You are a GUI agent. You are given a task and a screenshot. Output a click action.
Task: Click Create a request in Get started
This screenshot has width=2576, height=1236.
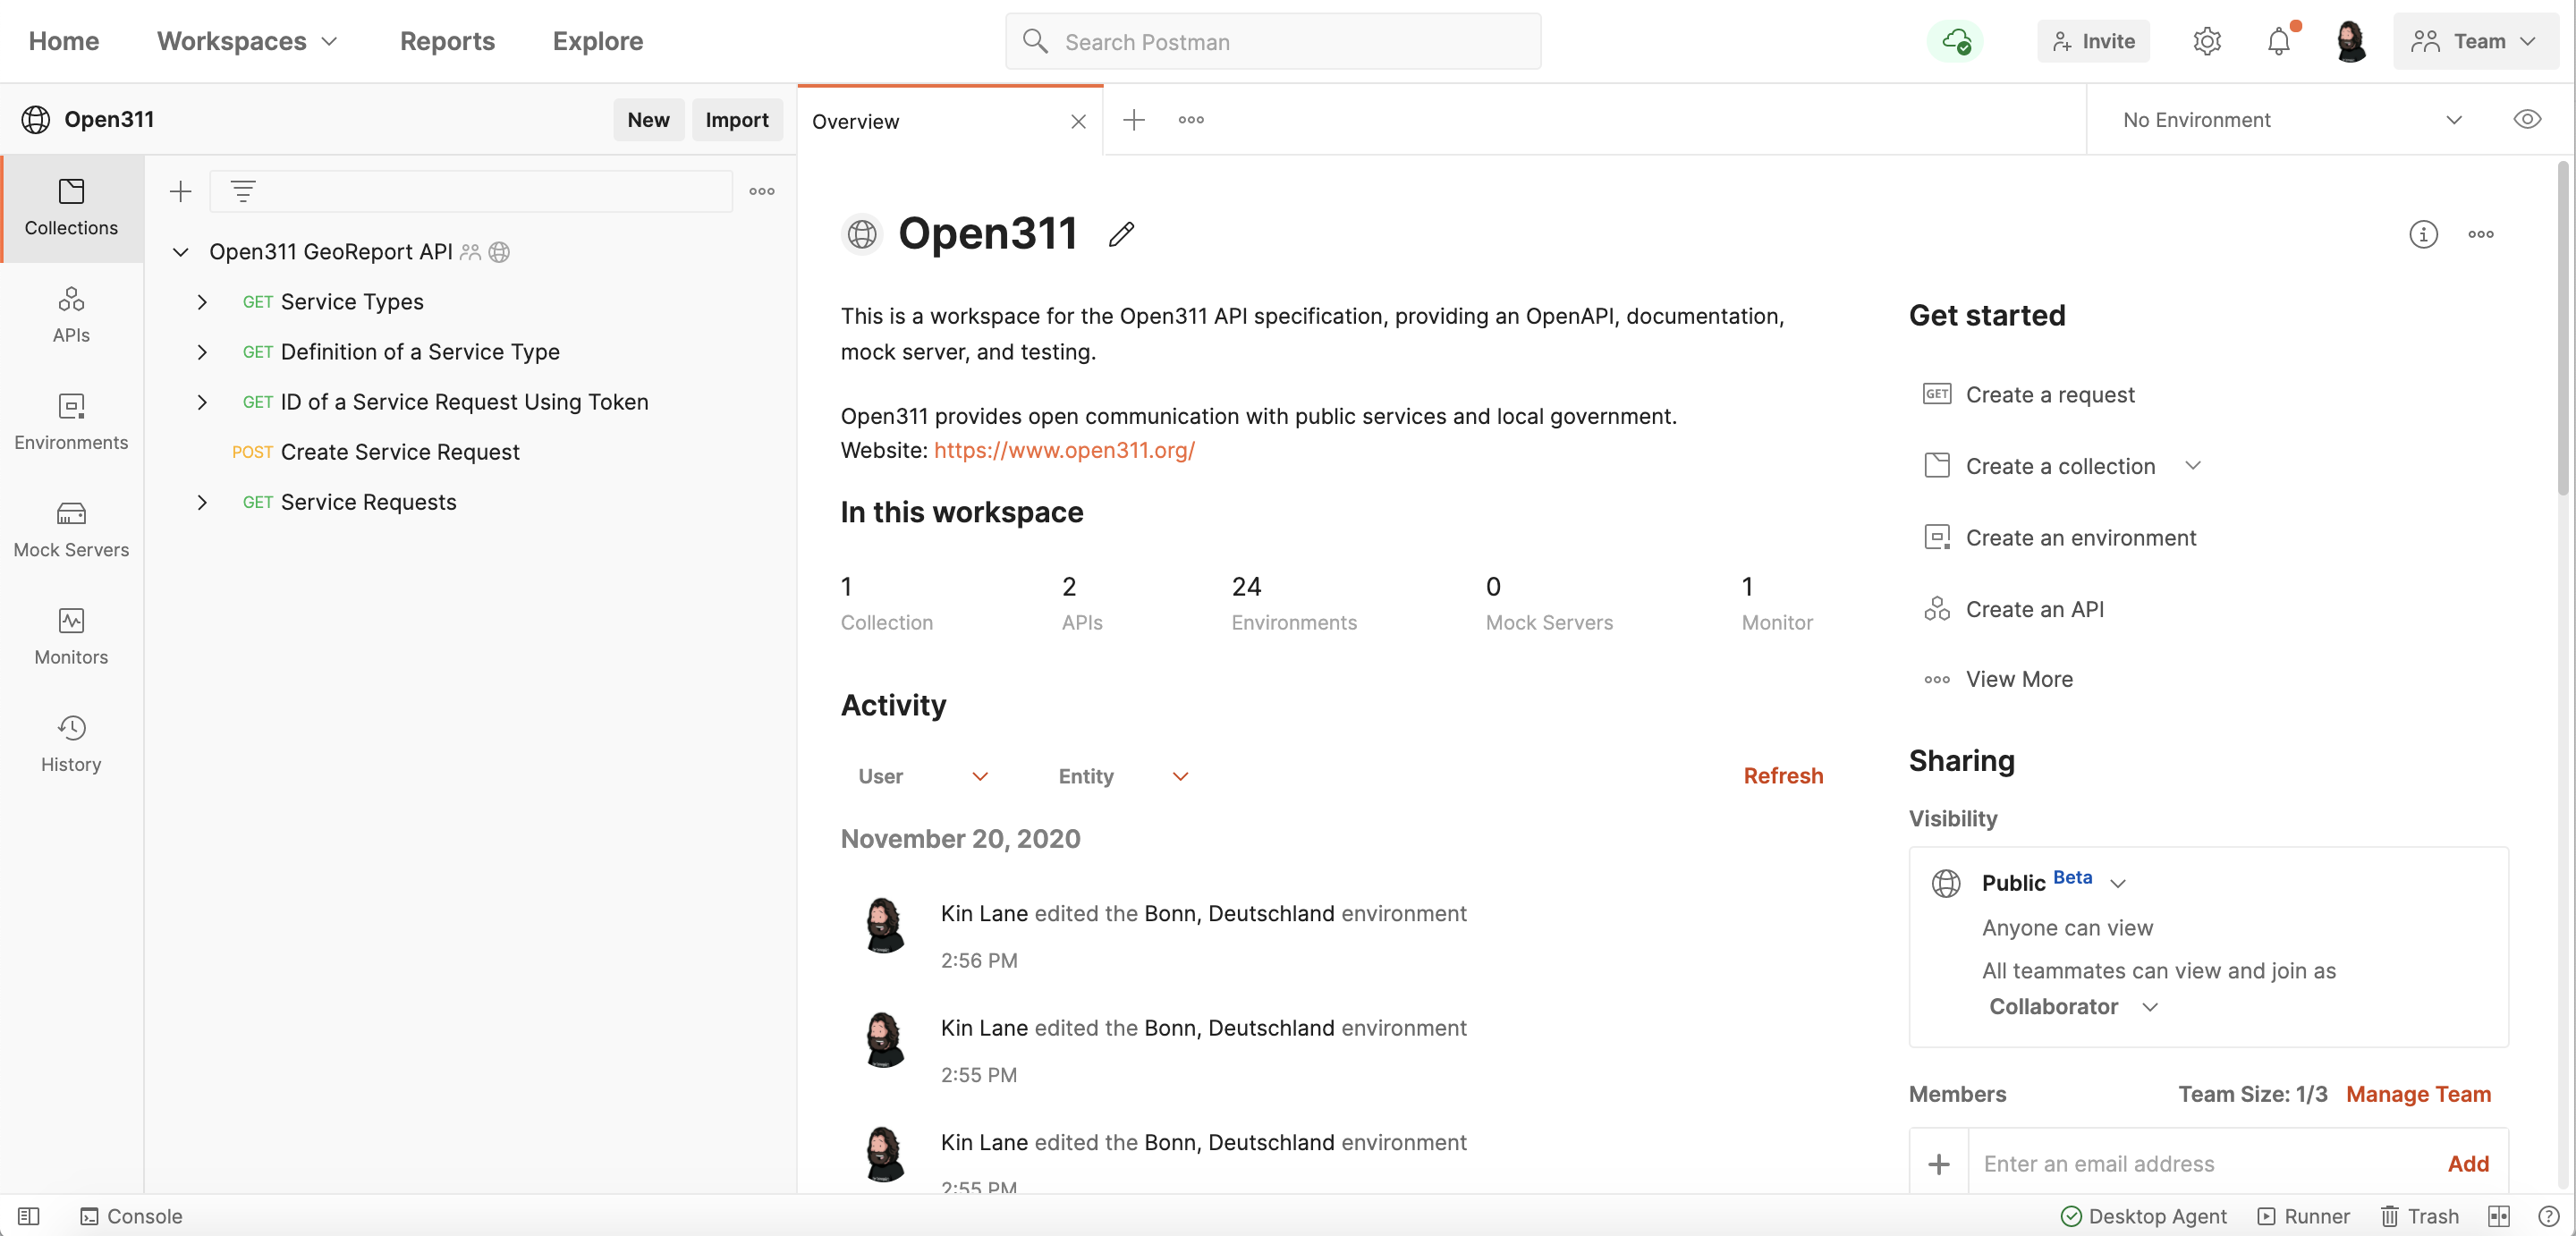click(2029, 394)
